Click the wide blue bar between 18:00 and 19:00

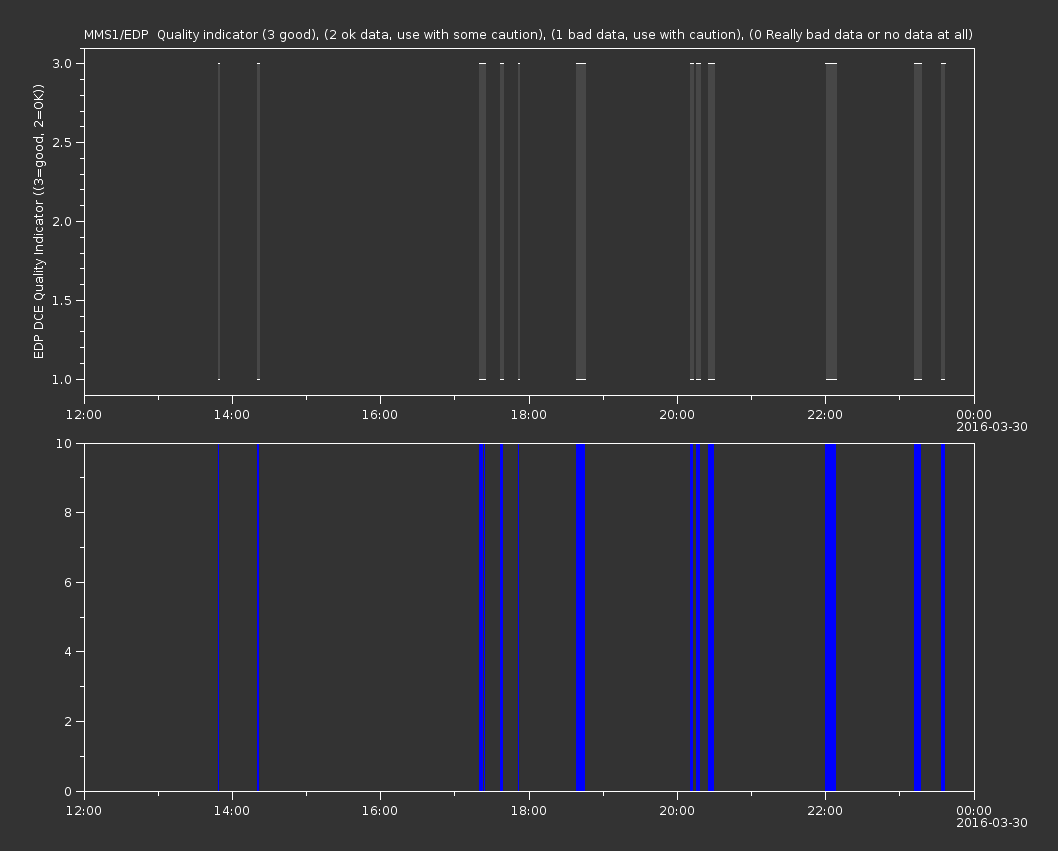point(580,617)
